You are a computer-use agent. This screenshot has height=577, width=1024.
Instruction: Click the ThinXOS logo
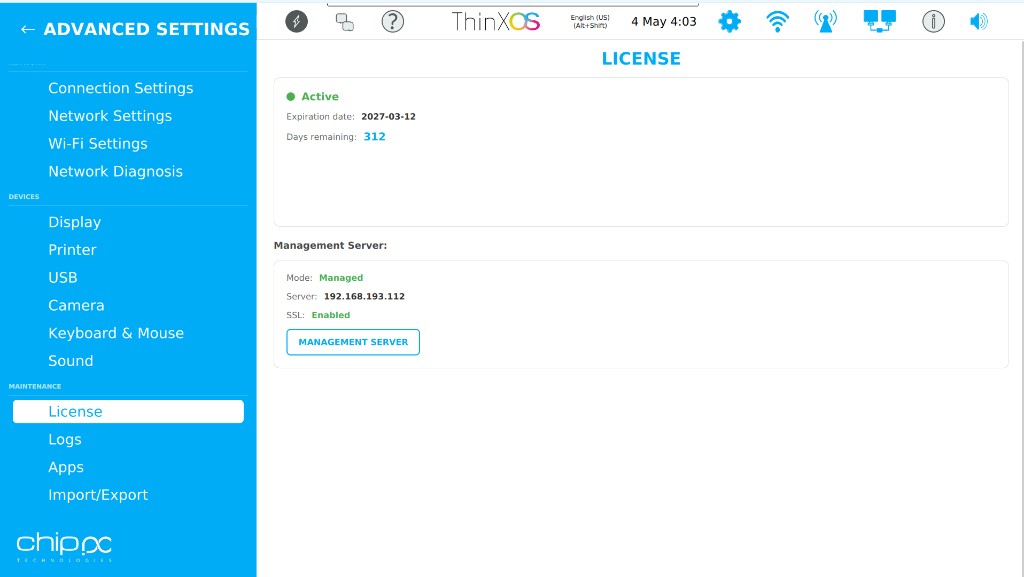[496, 22]
